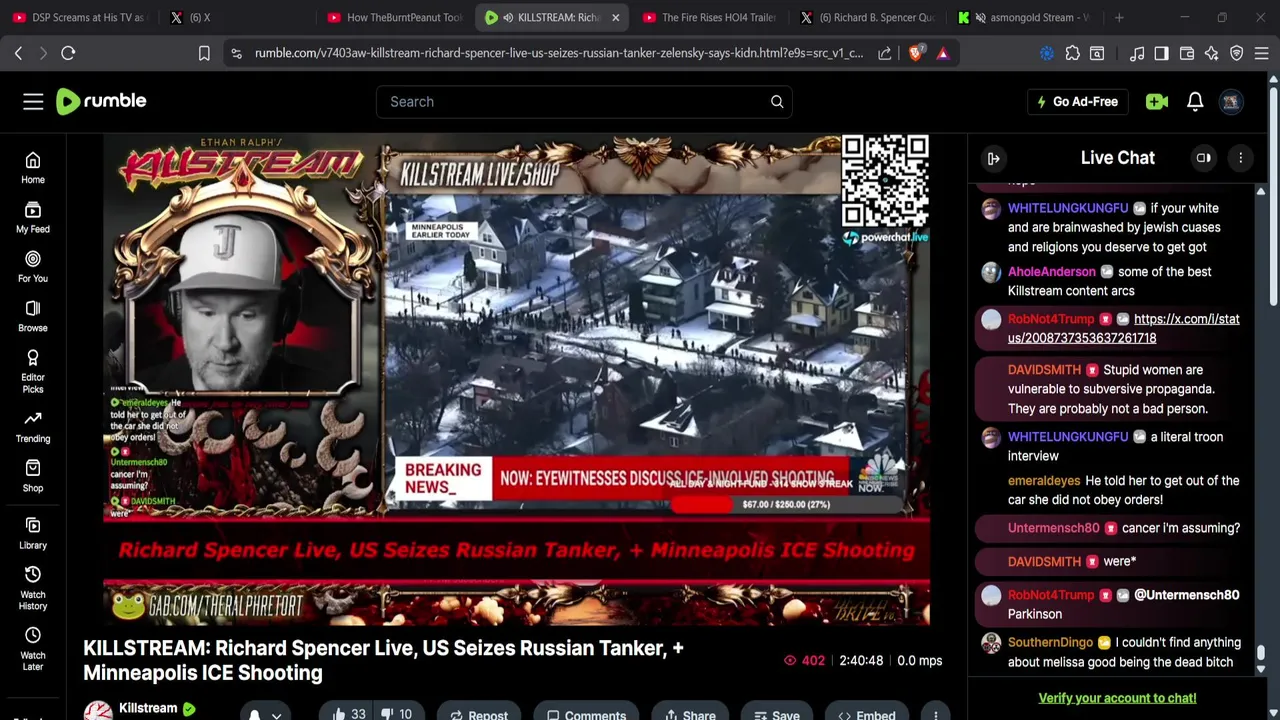Dislike the video with thumbs down
This screenshot has width=1280, height=720.
tap(398, 713)
